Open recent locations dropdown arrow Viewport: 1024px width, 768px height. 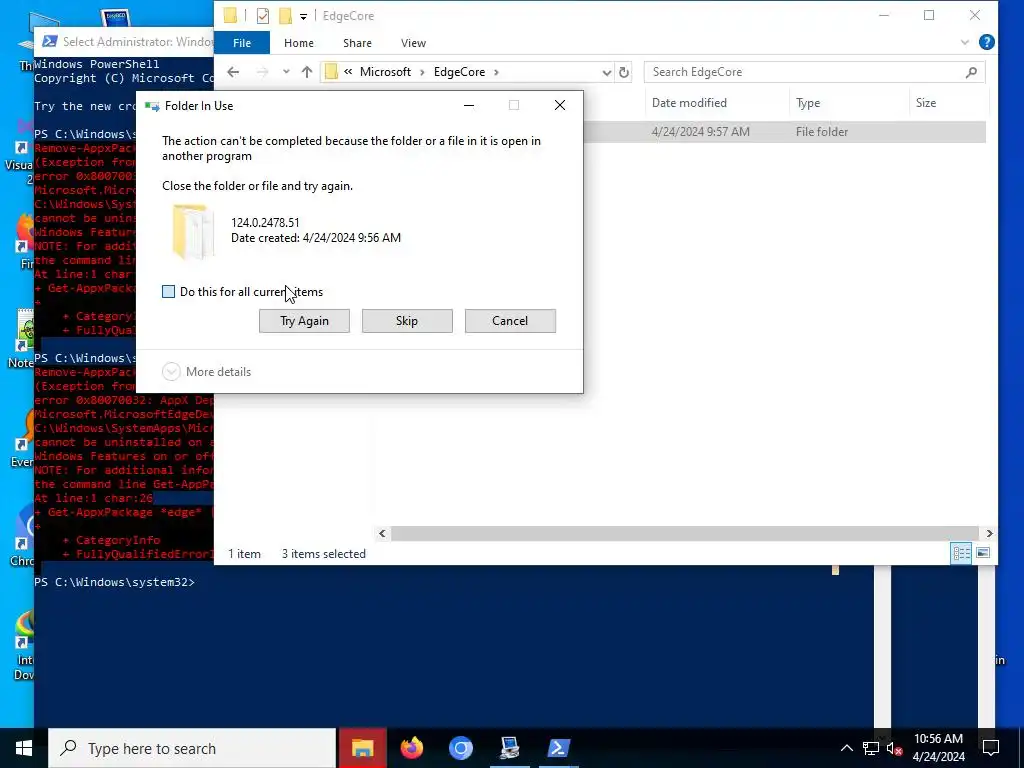pyautogui.click(x=286, y=72)
